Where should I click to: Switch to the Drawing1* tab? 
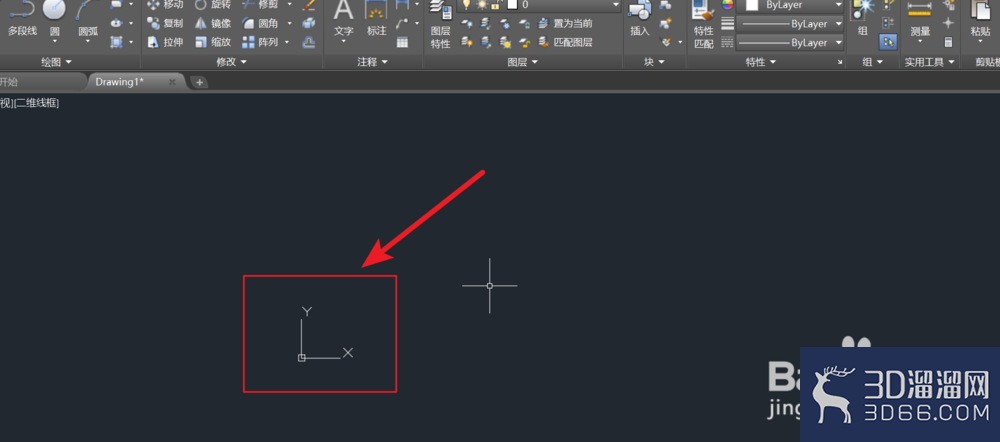coord(132,82)
